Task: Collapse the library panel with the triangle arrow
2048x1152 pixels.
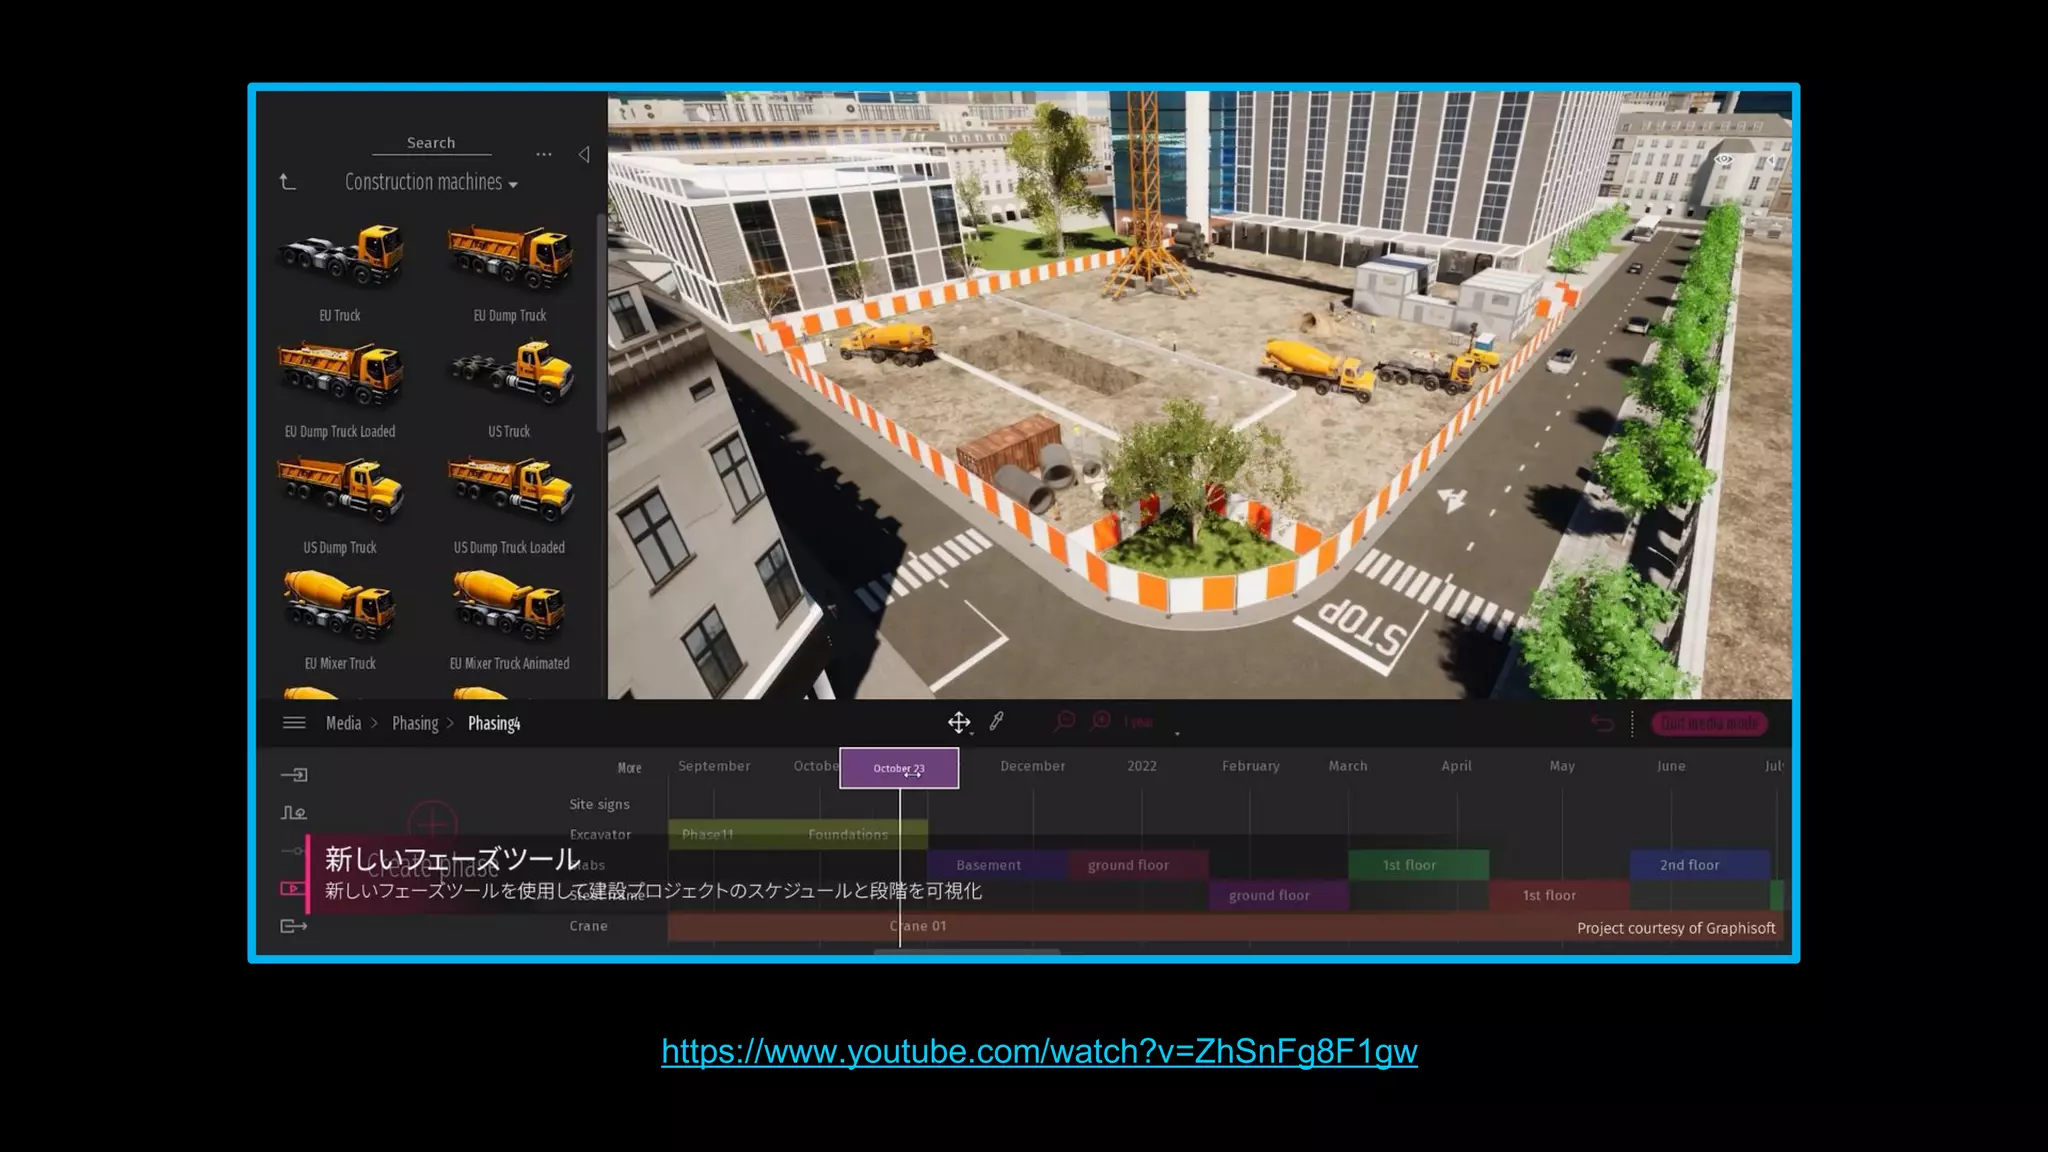Action: tap(584, 154)
